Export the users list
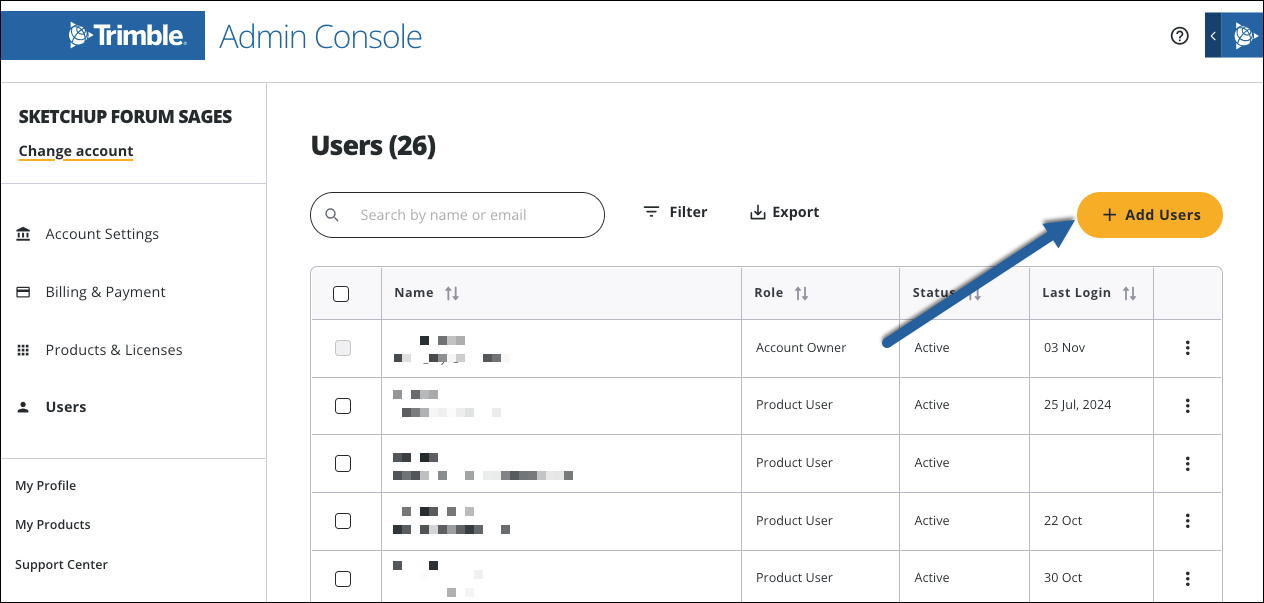Viewport: 1264px width, 603px height. (784, 211)
